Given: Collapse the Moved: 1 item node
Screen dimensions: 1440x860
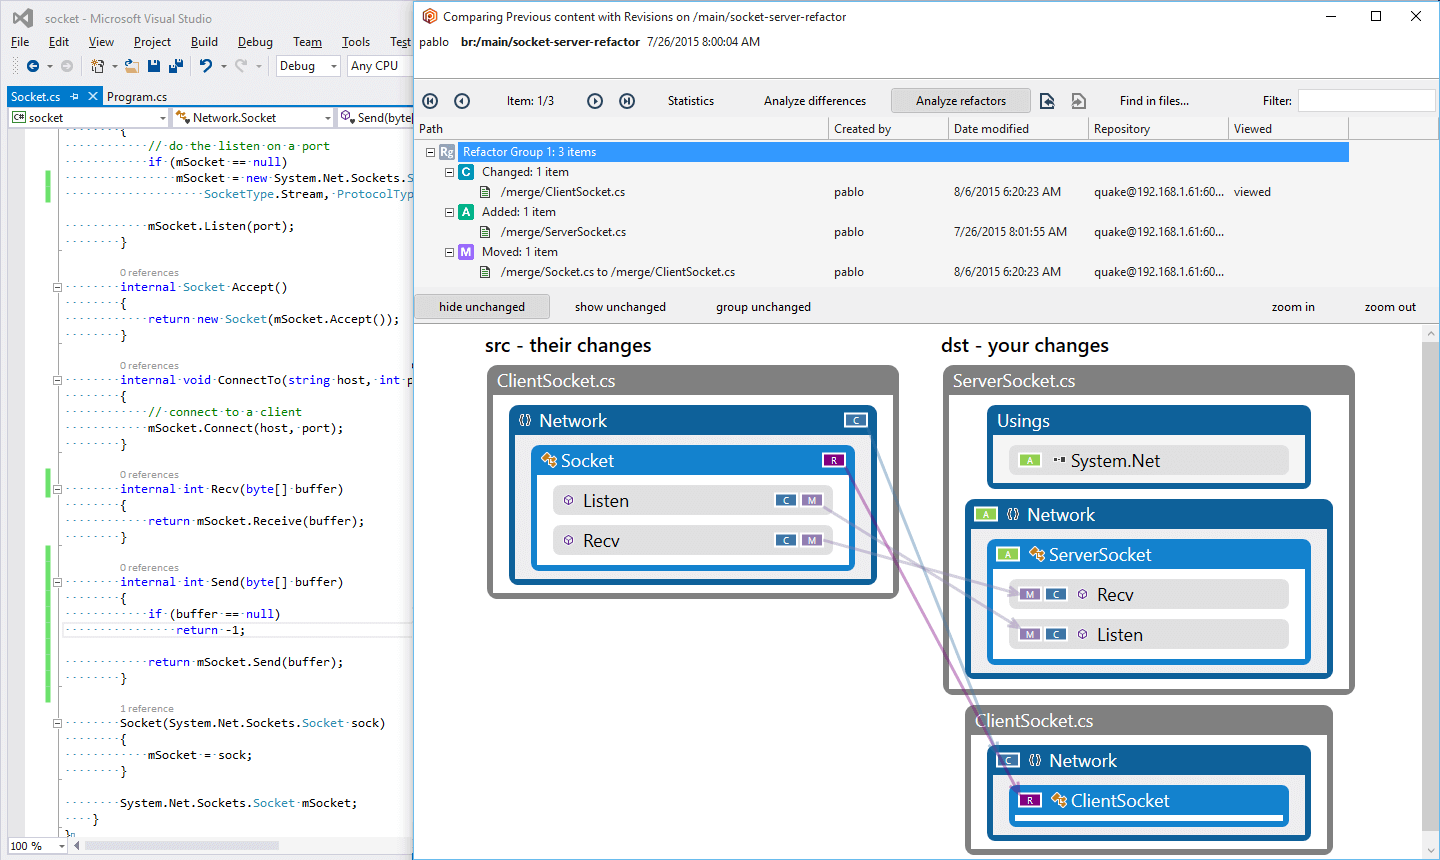Looking at the screenshot, I should click(x=449, y=252).
